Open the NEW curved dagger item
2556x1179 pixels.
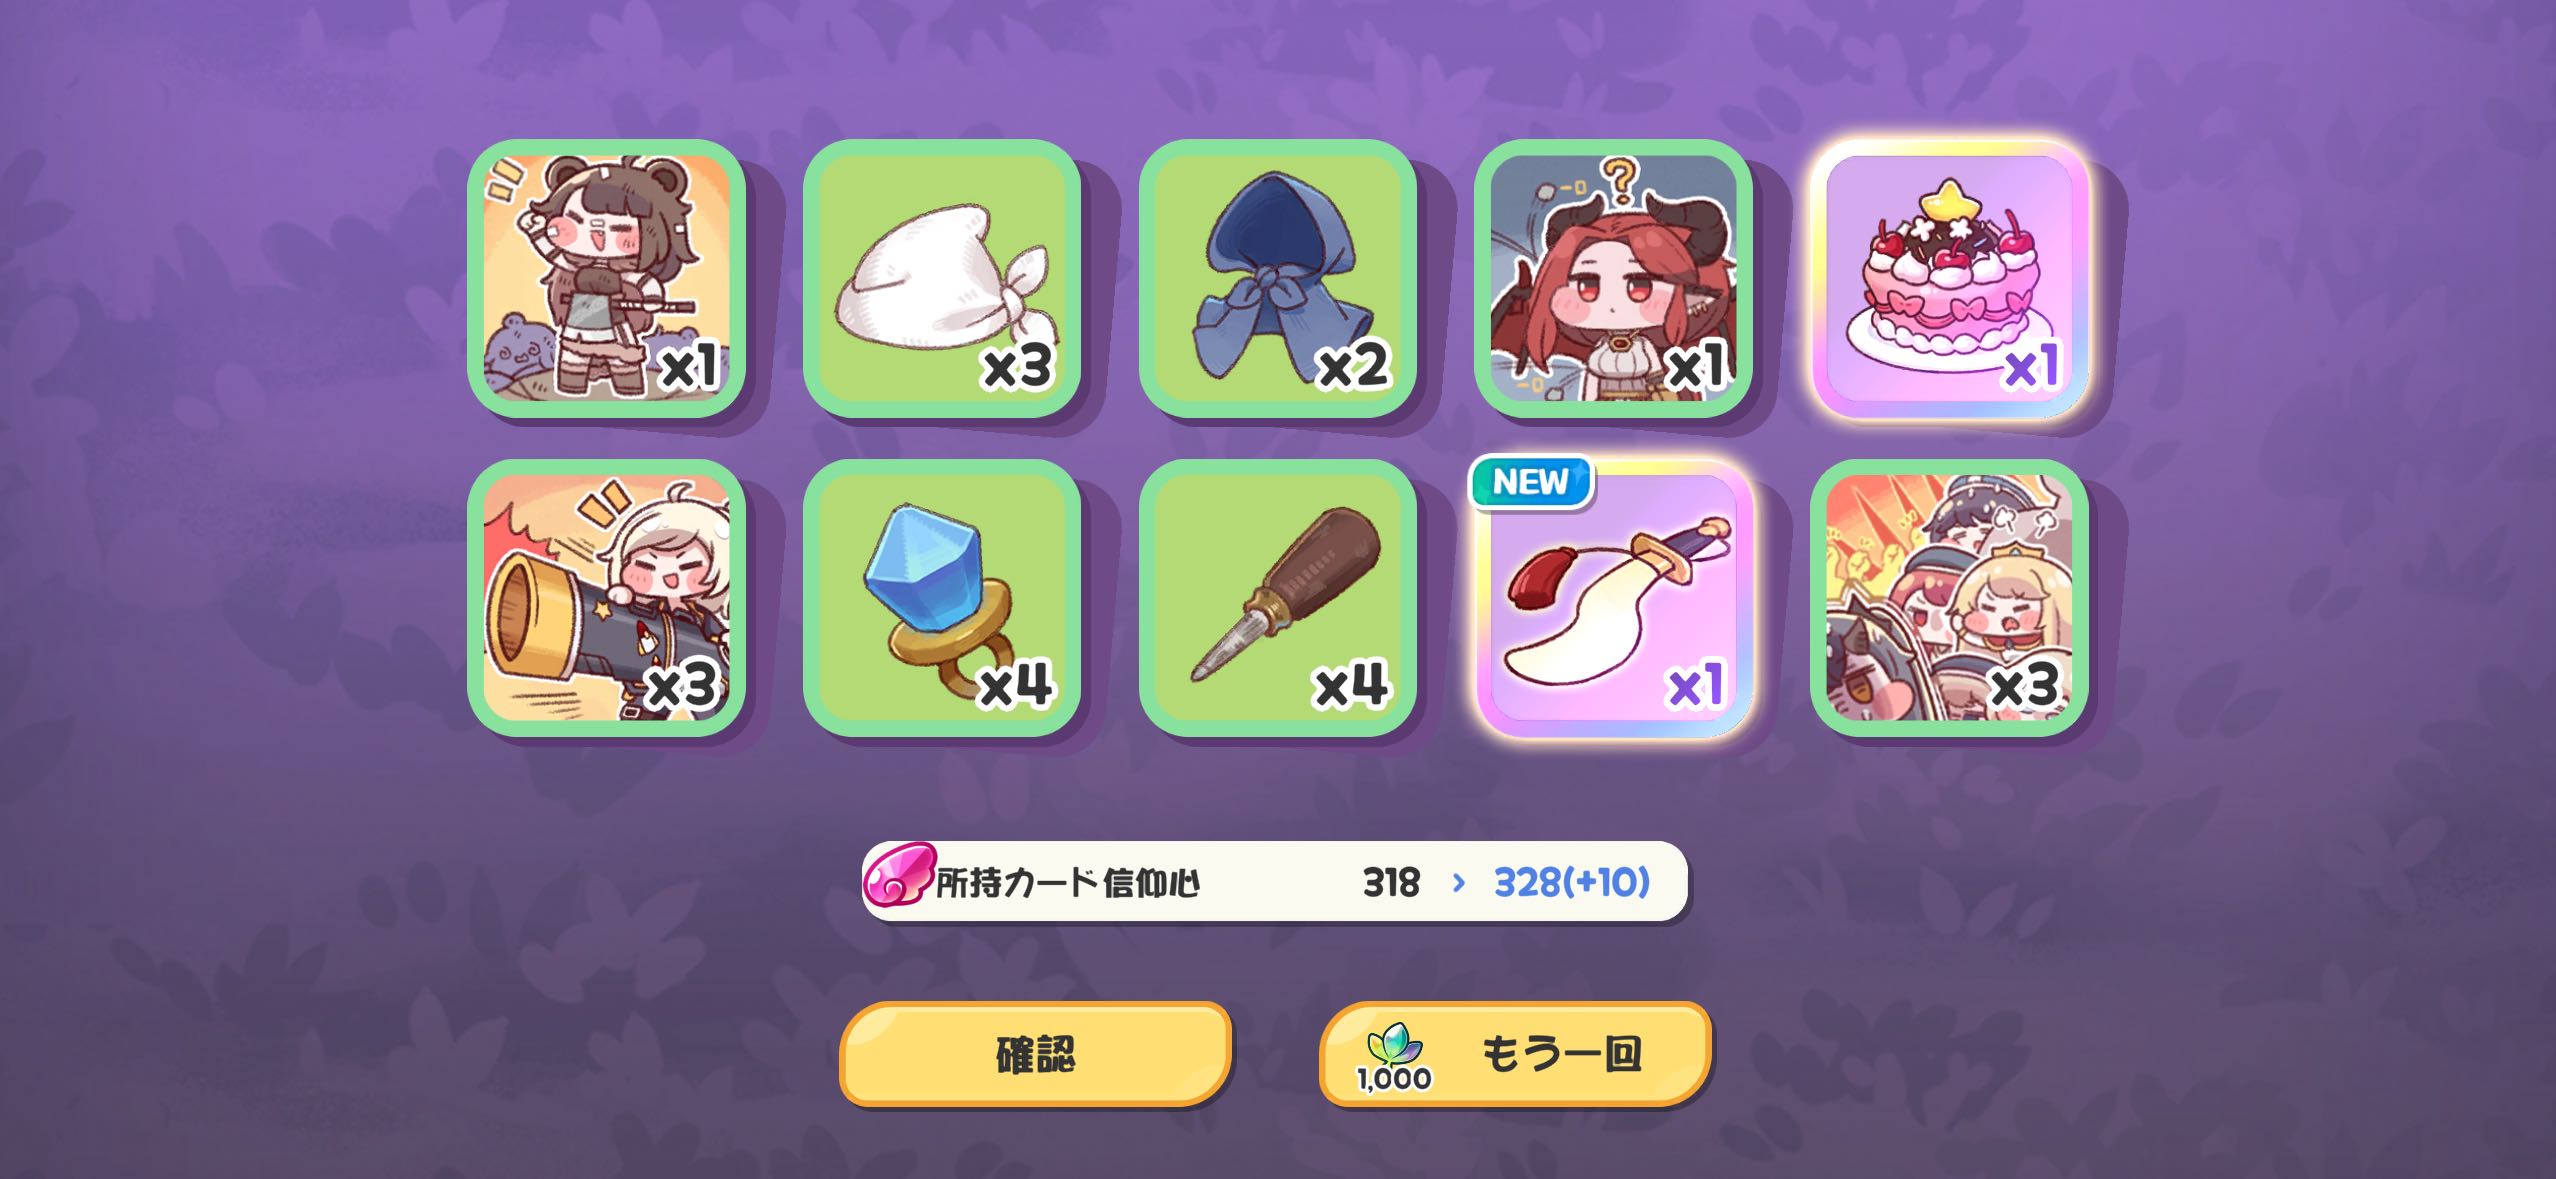pos(1613,598)
